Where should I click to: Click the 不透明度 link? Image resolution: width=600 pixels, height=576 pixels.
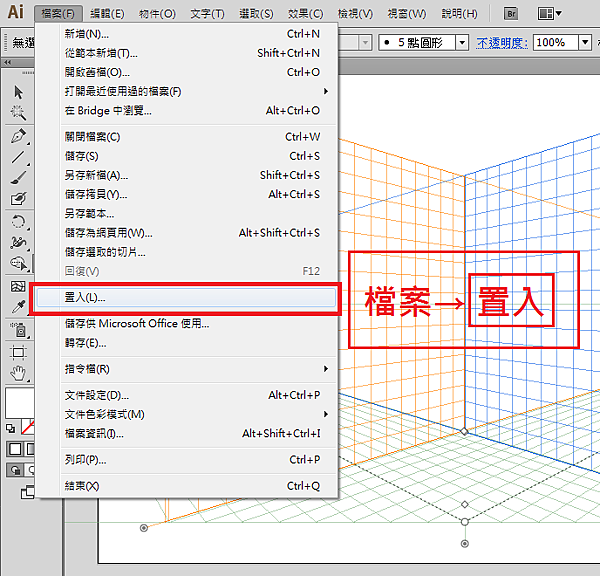tap(502, 43)
